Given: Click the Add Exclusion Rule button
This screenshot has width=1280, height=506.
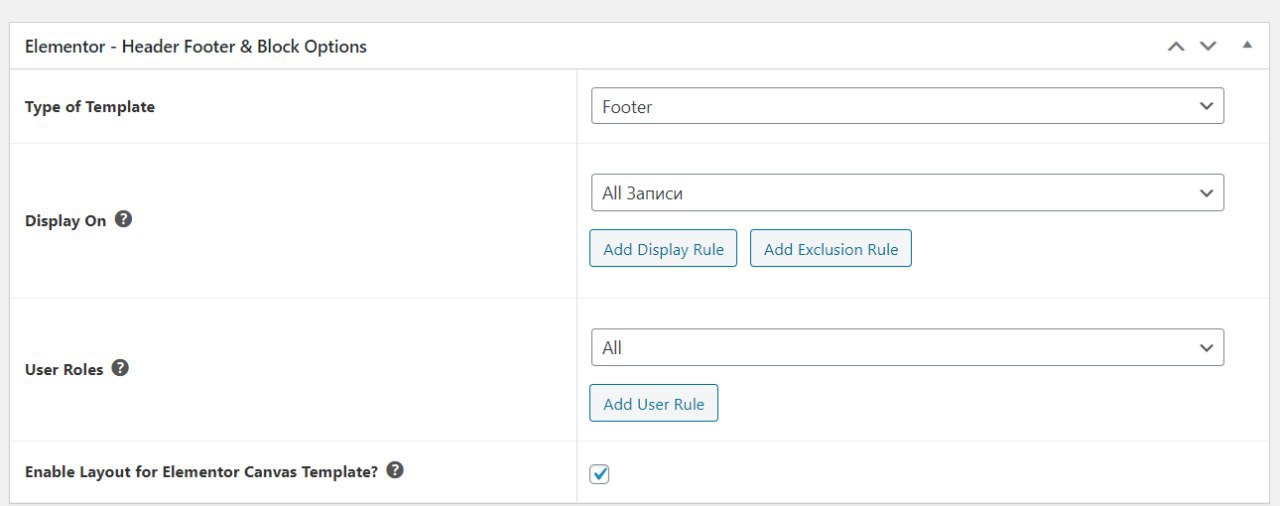Looking at the screenshot, I should point(831,249).
